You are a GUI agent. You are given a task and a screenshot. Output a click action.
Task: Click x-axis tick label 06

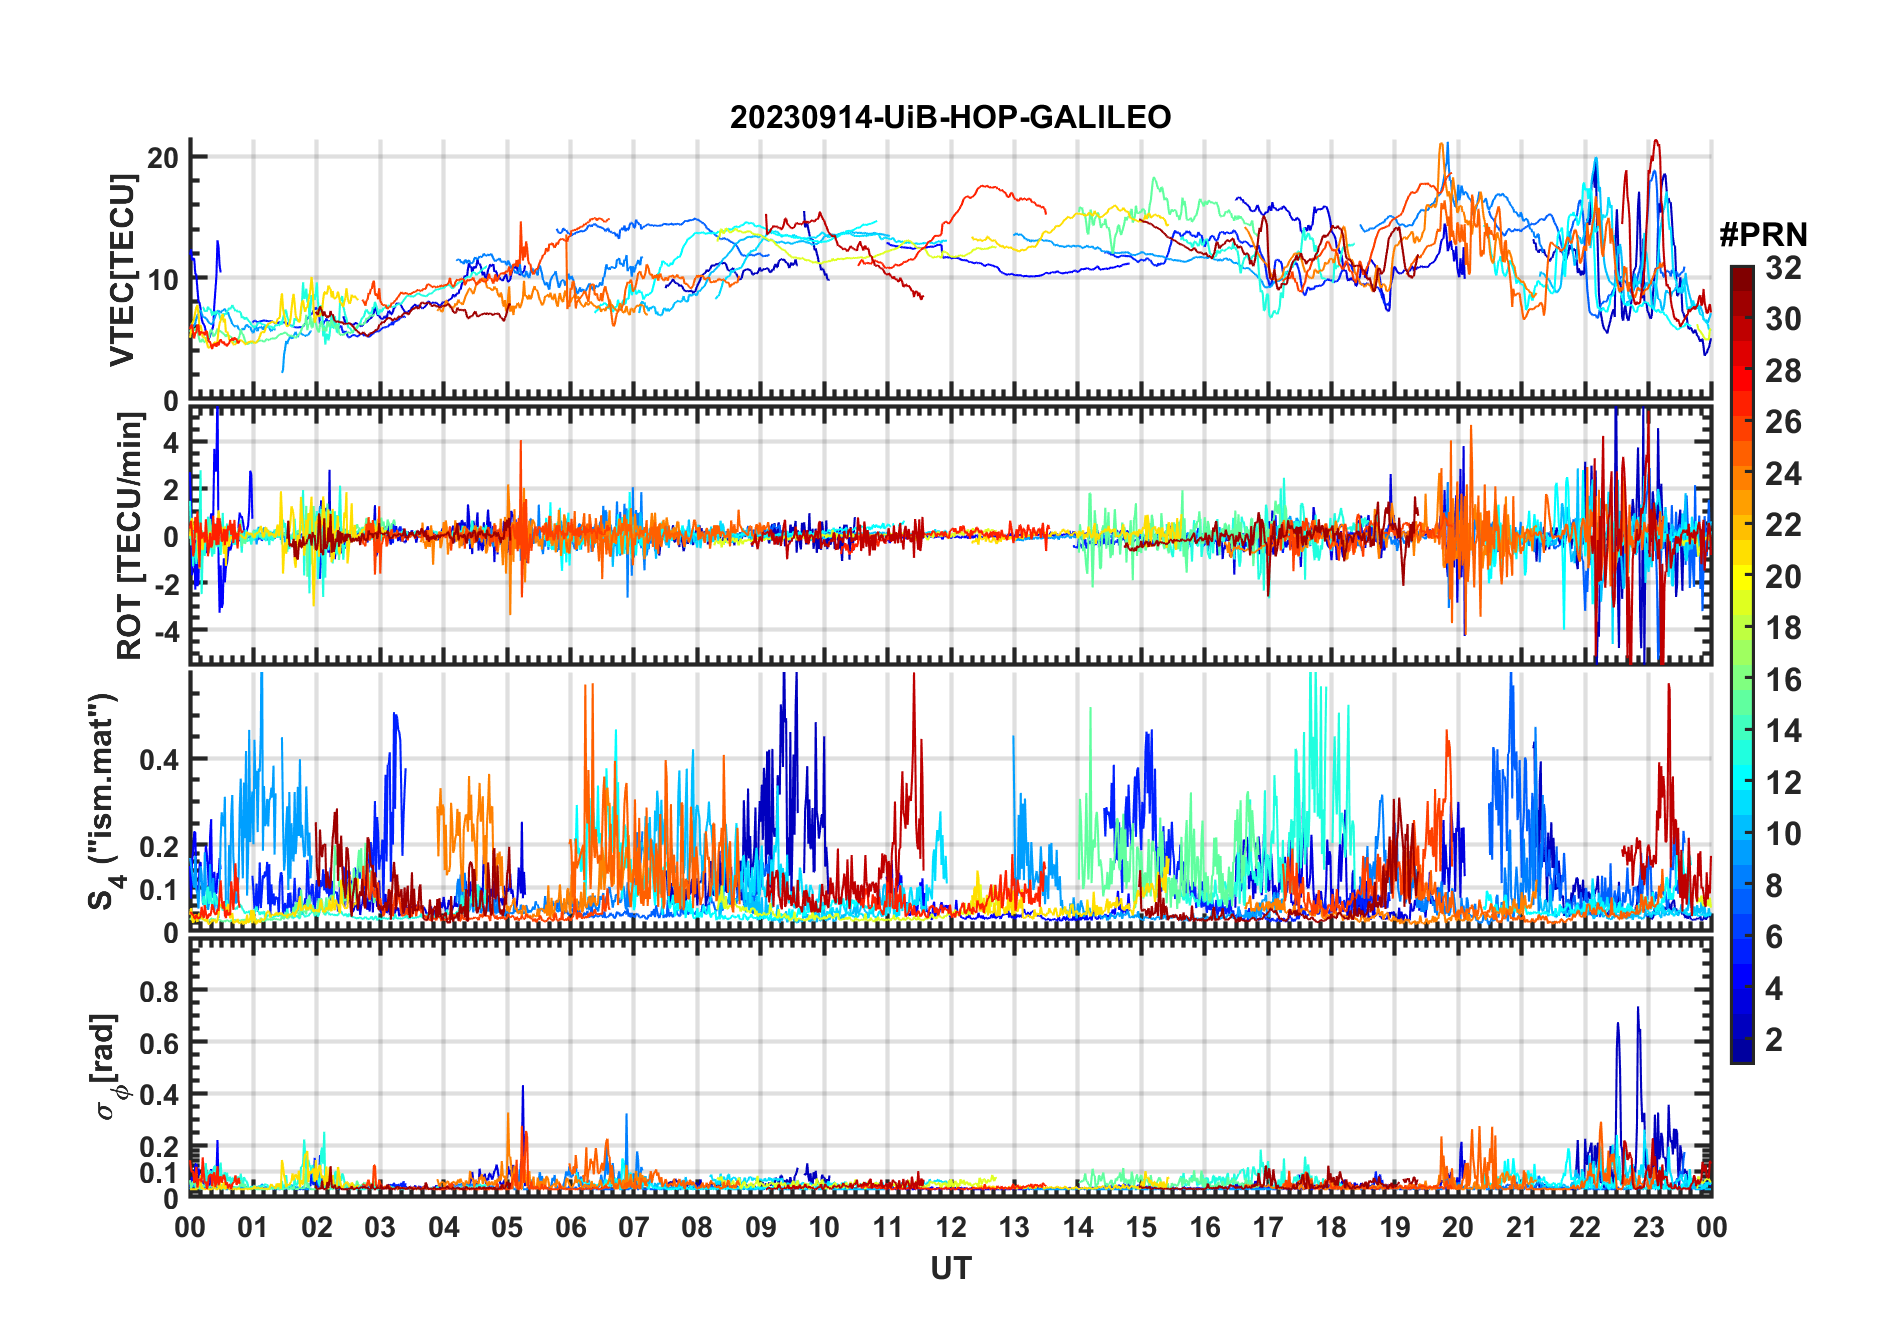570,1227
